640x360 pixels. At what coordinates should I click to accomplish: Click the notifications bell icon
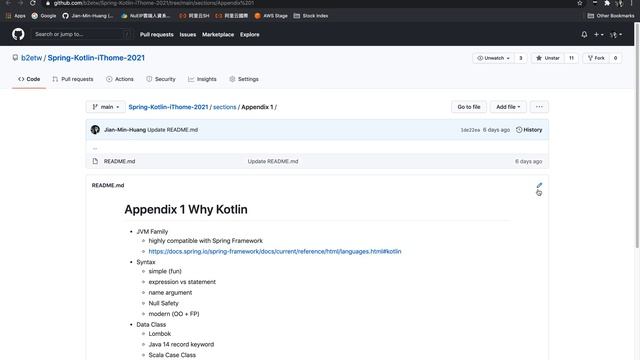584,35
